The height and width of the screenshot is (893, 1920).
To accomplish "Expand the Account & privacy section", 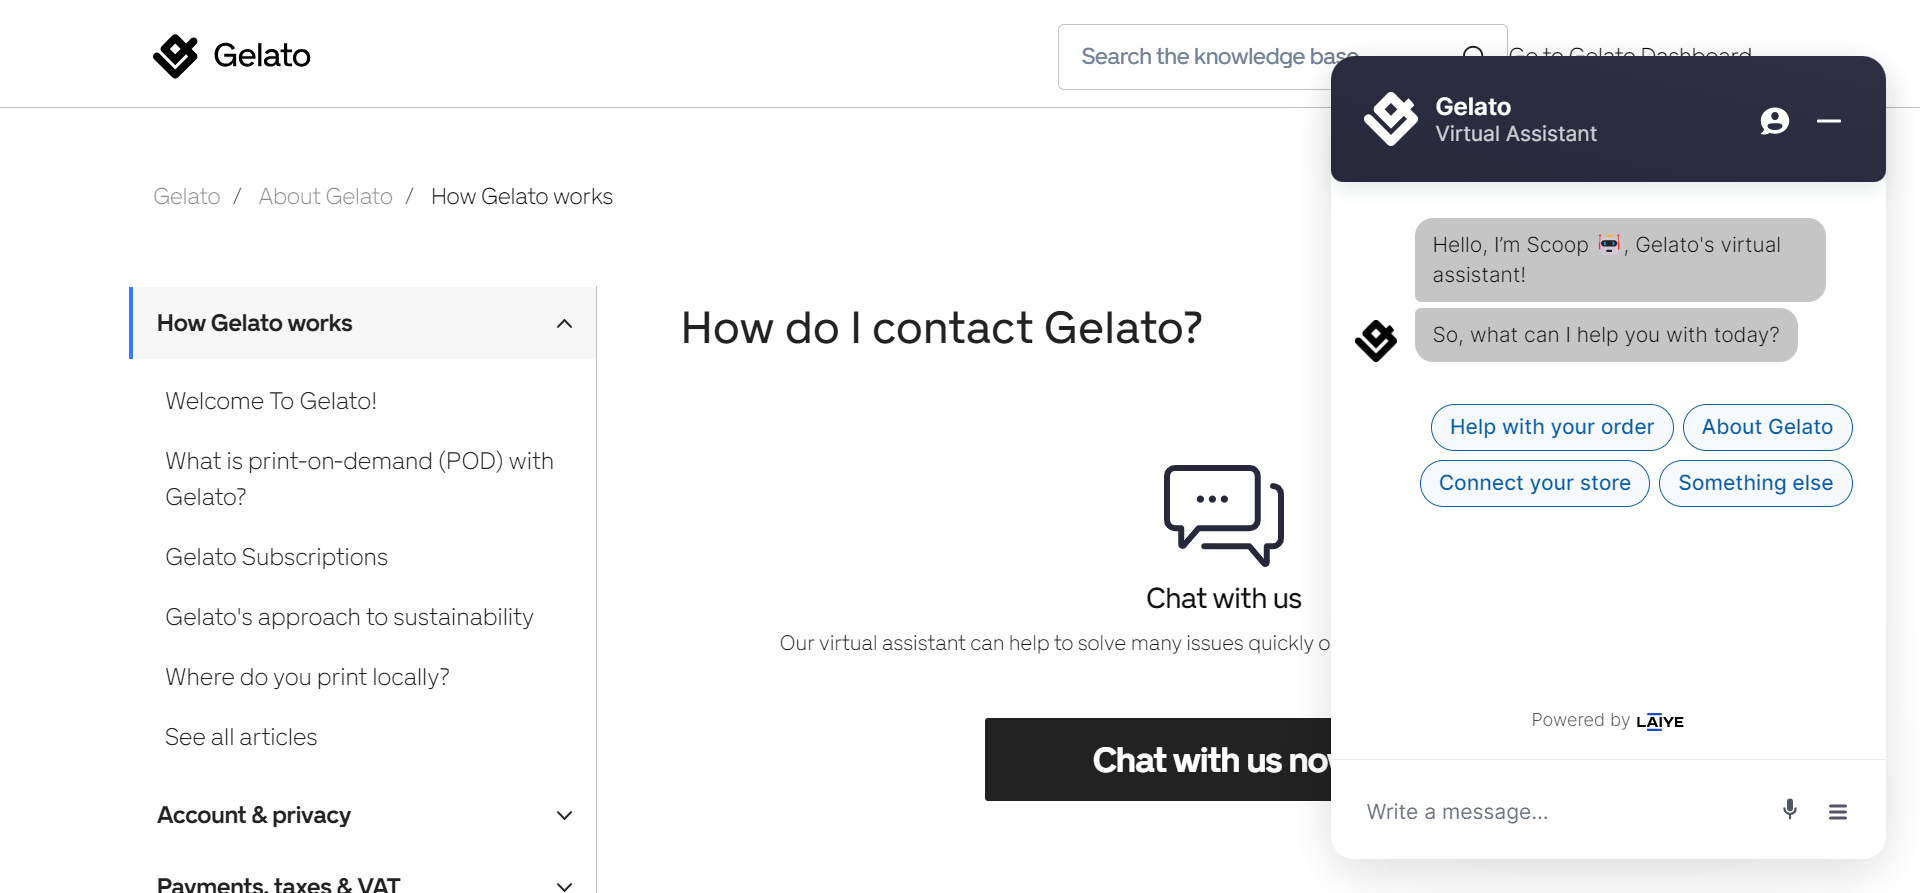I will pyautogui.click(x=564, y=815).
